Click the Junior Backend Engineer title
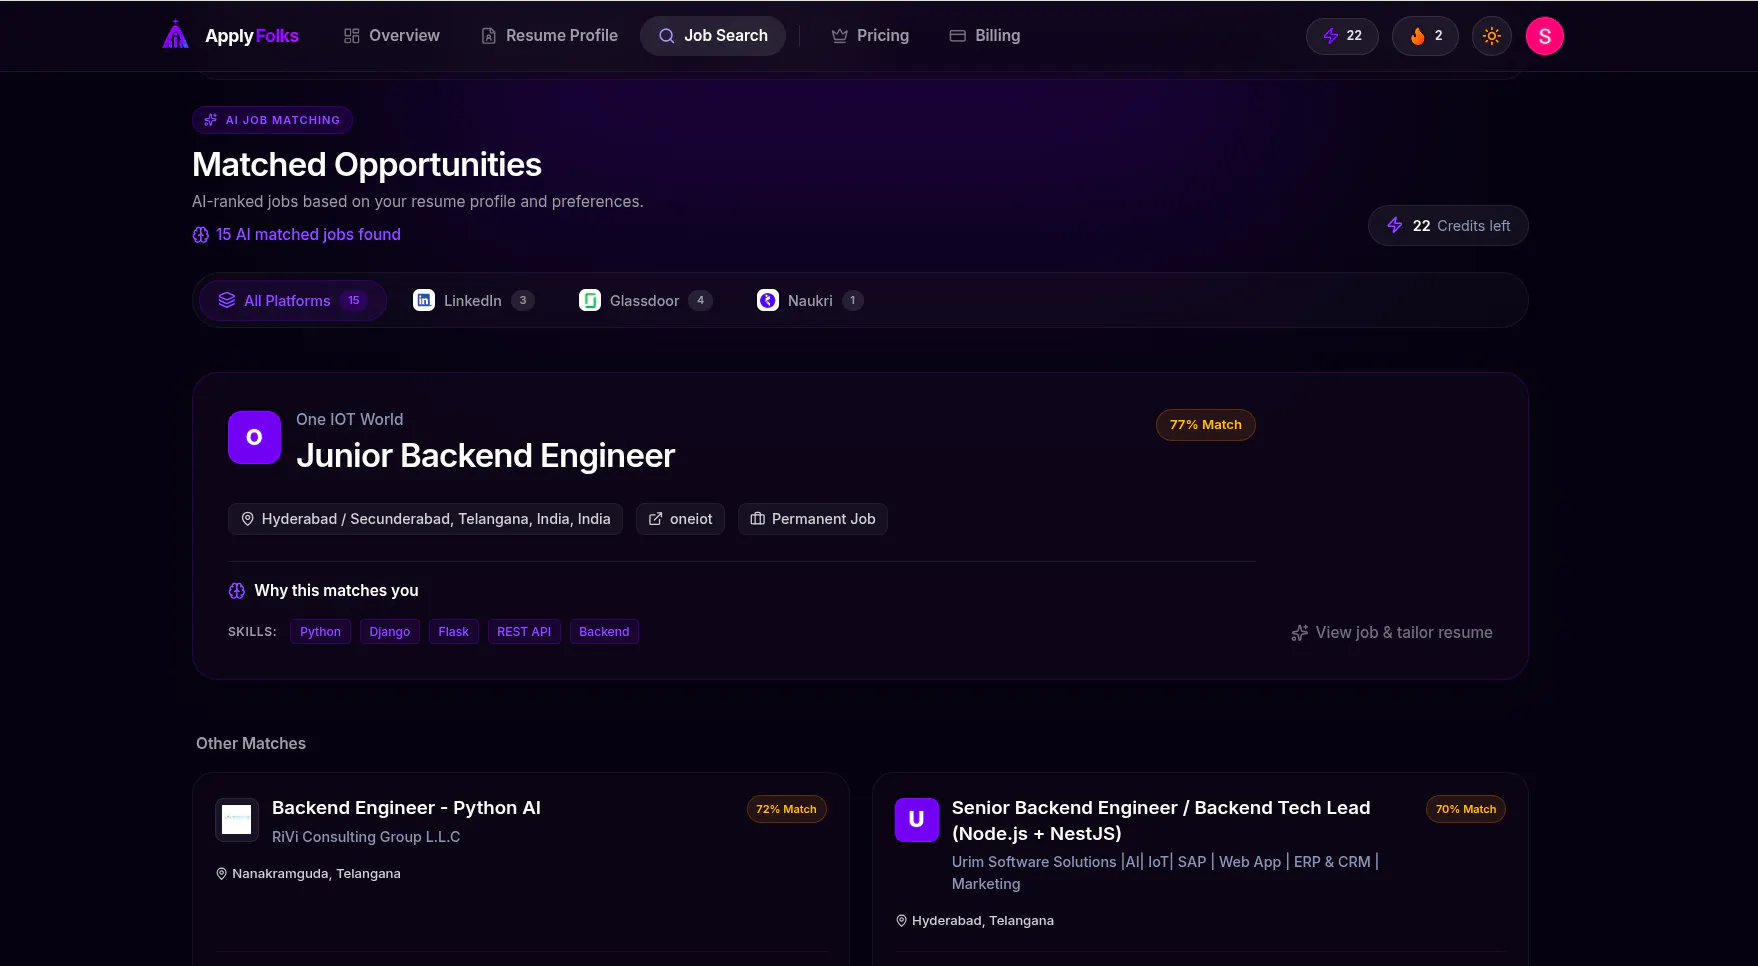Image resolution: width=1758 pixels, height=966 pixels. click(x=485, y=456)
